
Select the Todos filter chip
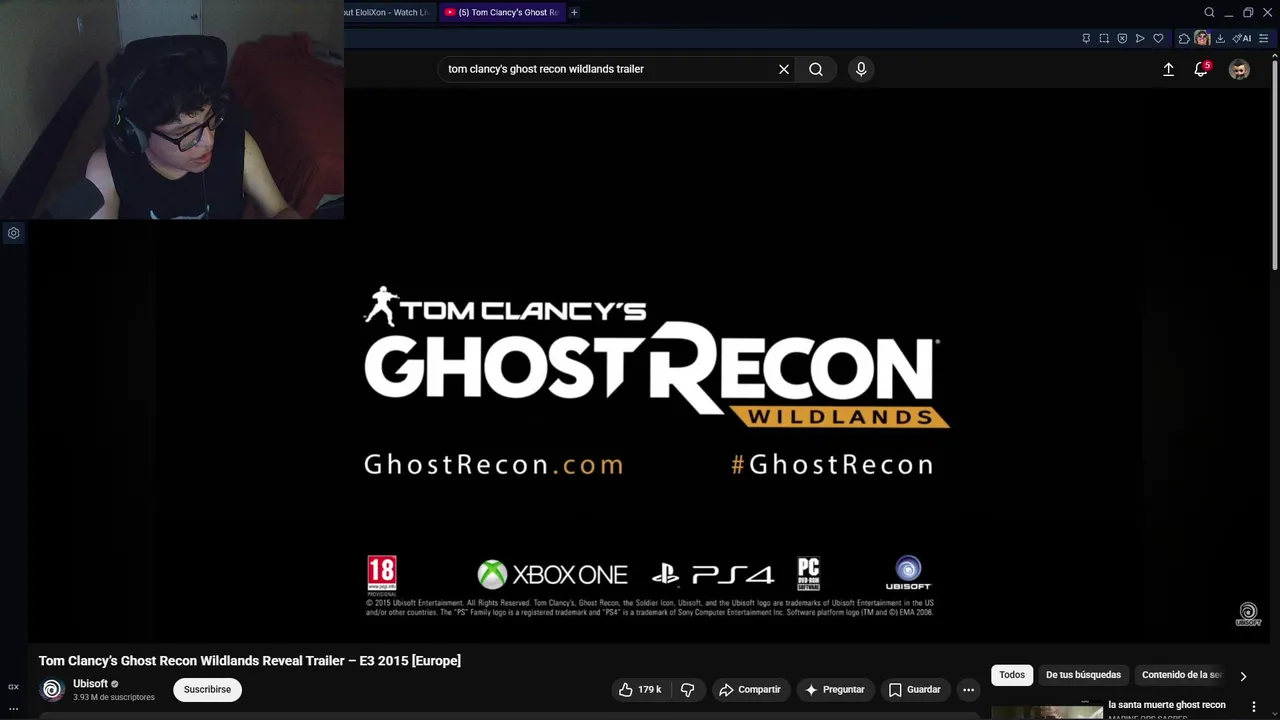coord(1012,675)
